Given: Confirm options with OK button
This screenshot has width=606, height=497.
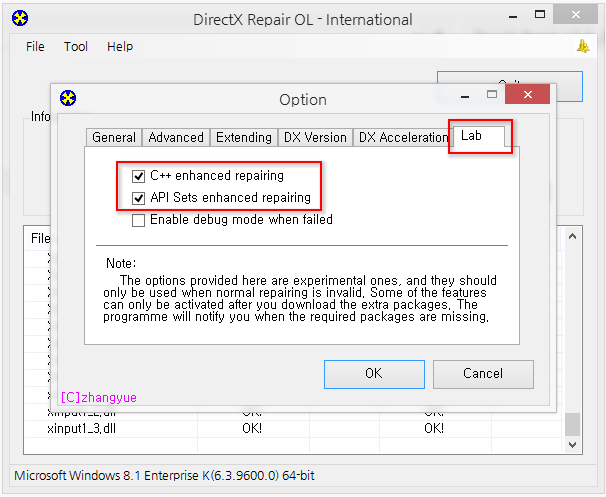Looking at the screenshot, I should [x=374, y=374].
